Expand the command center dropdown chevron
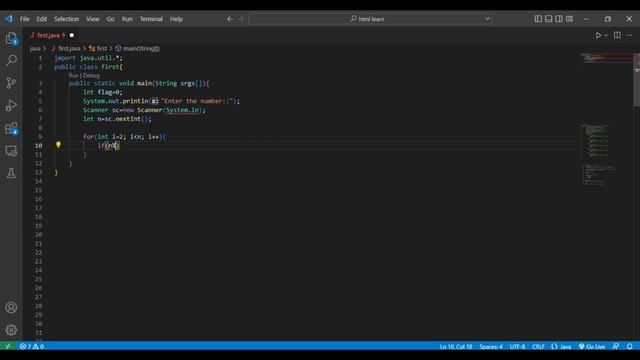The width and height of the screenshot is (640, 360). click(x=487, y=19)
